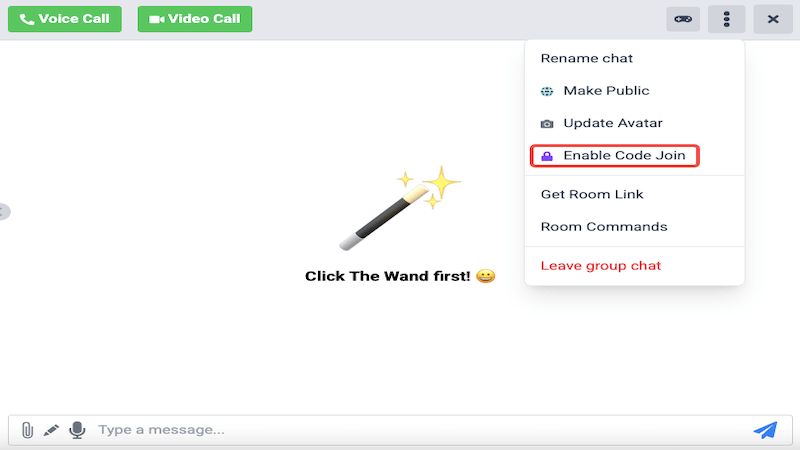The image size is (800, 450).
Task: Click Leave group chat
Action: click(601, 266)
